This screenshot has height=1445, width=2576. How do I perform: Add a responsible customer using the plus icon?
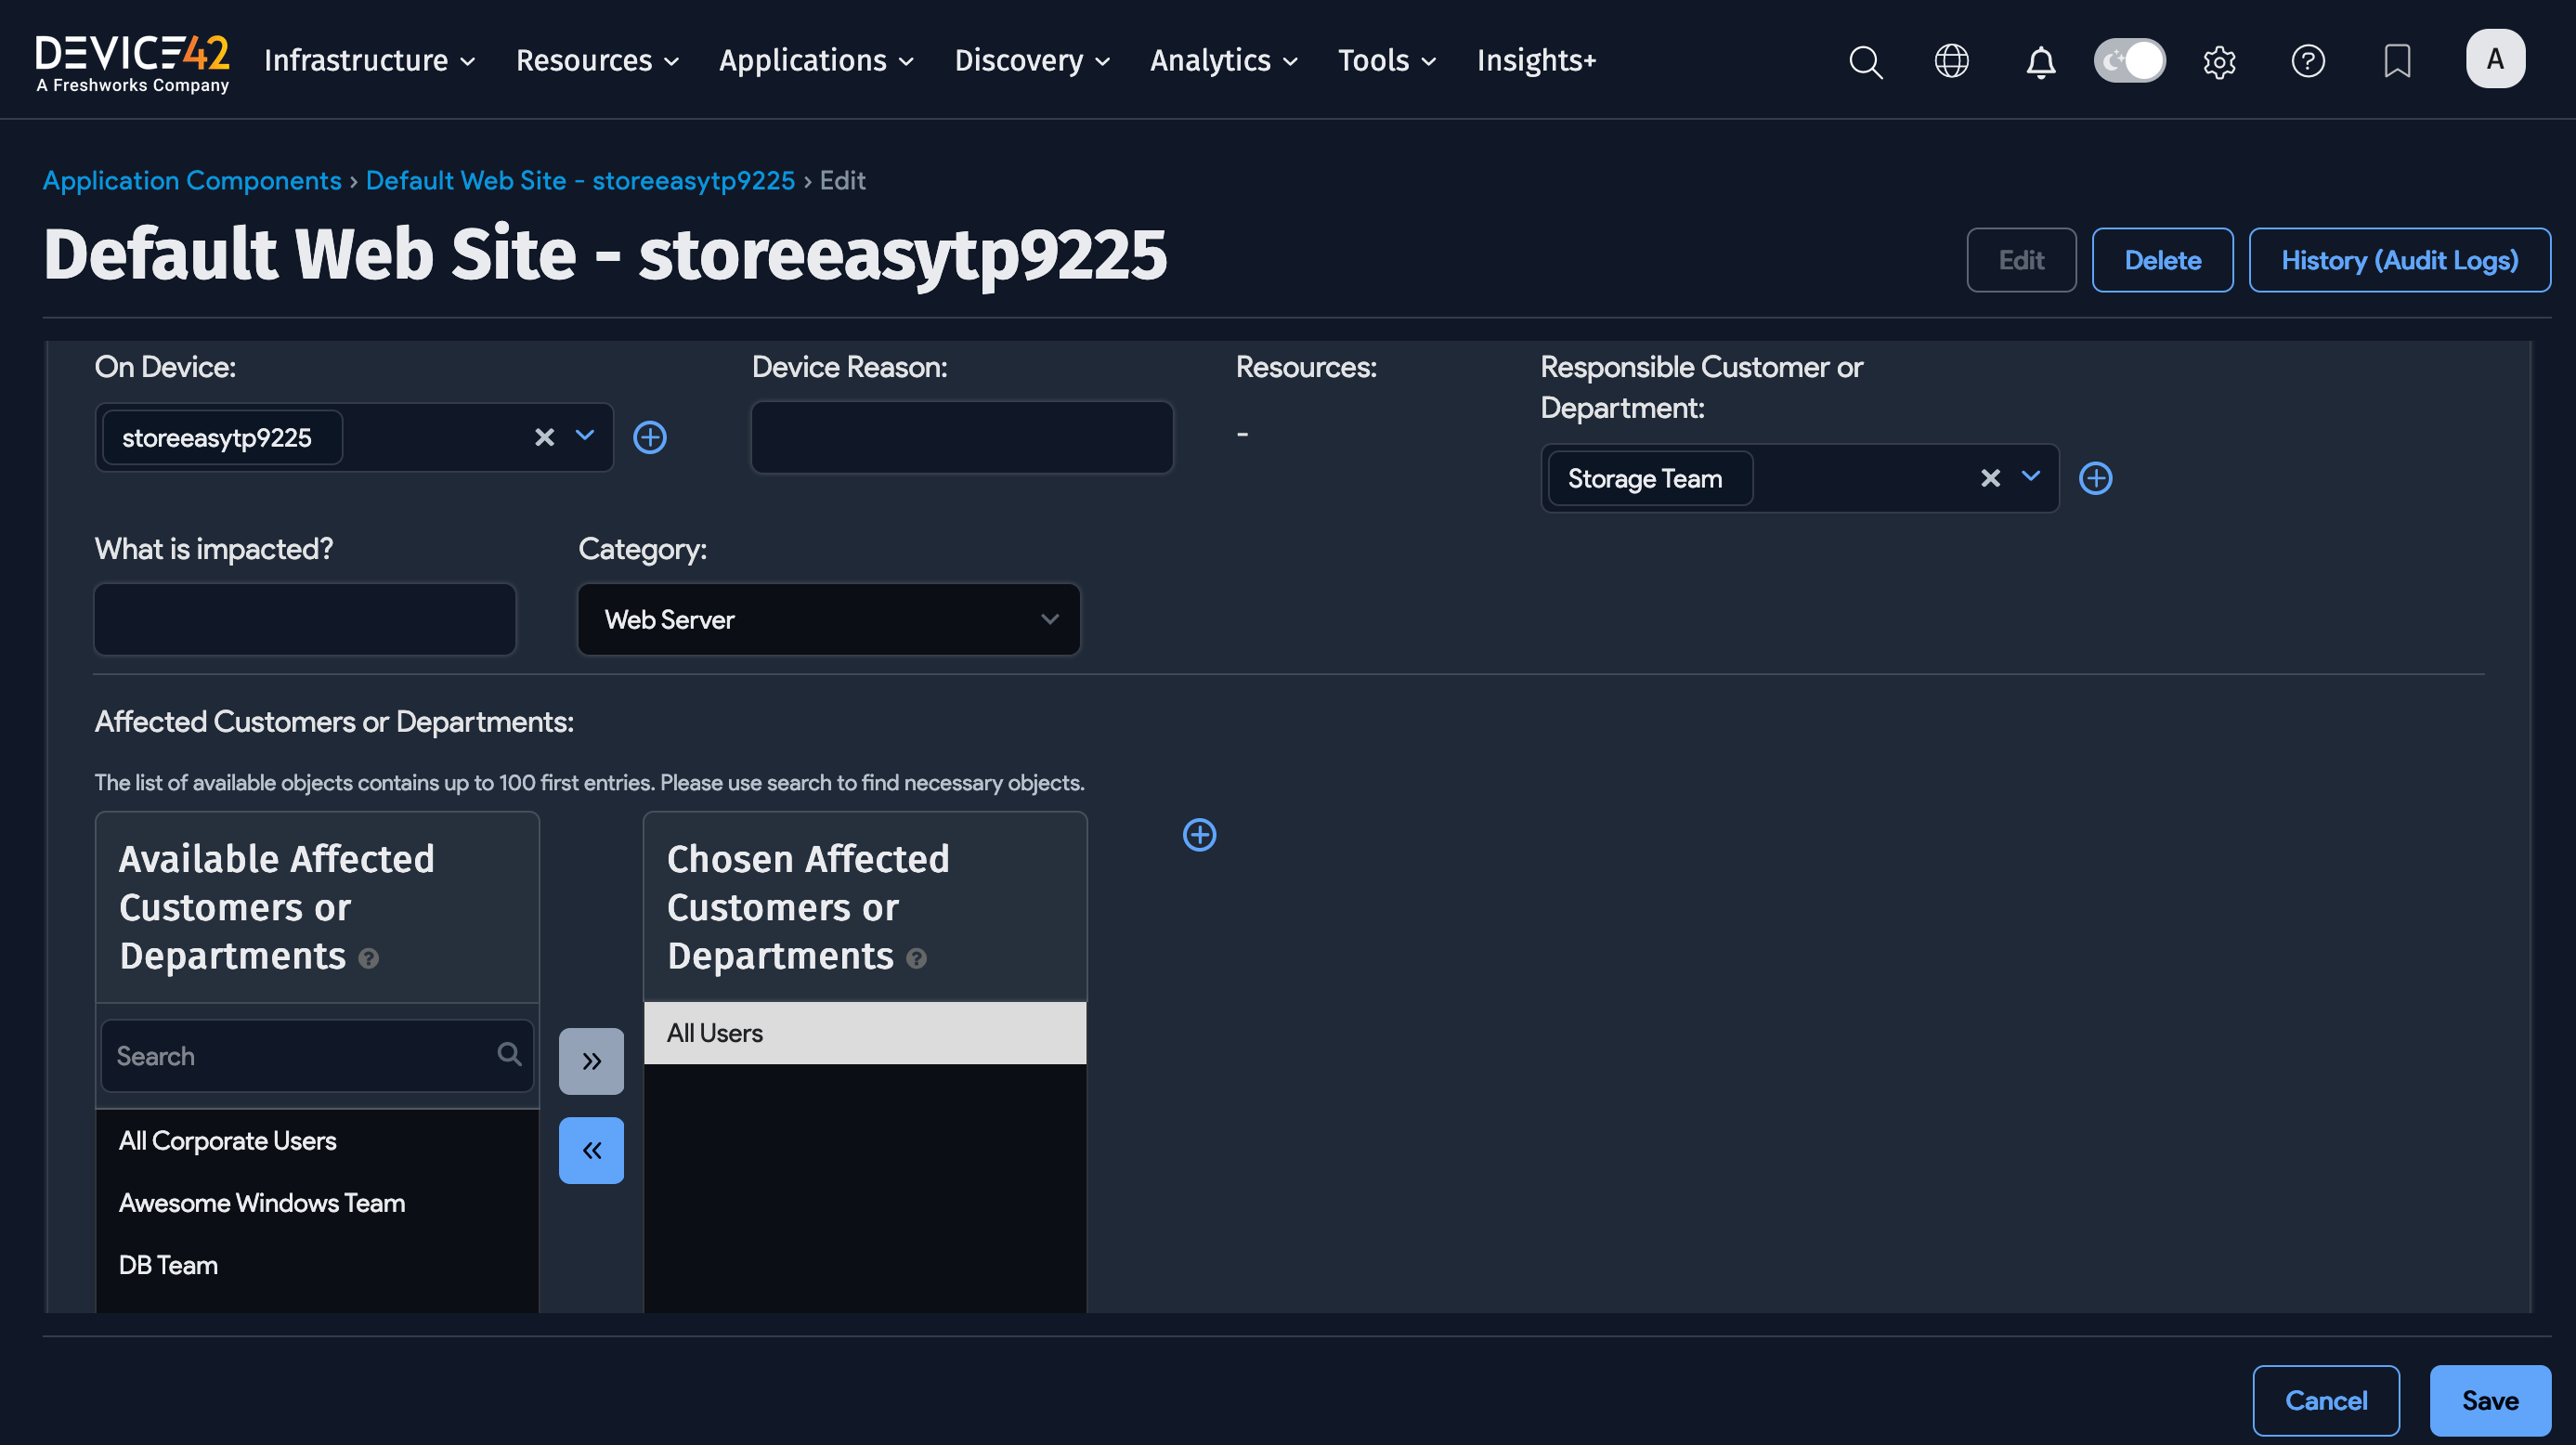pos(2096,478)
